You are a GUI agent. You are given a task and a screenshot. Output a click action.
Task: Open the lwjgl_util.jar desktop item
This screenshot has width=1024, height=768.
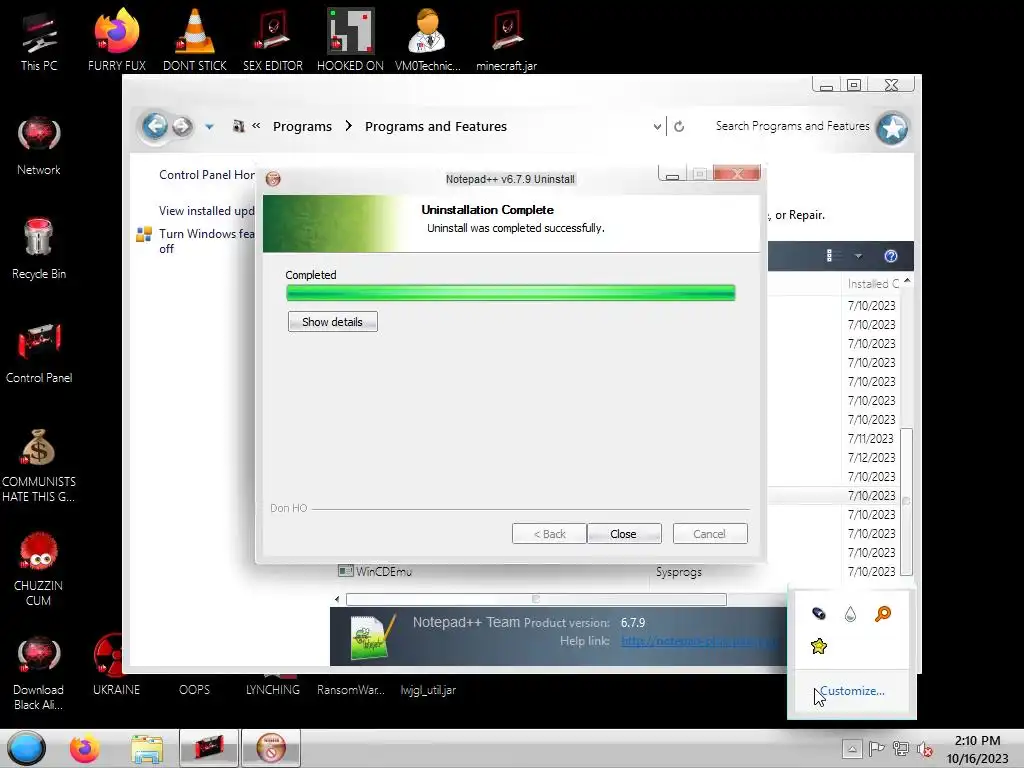tap(428, 690)
